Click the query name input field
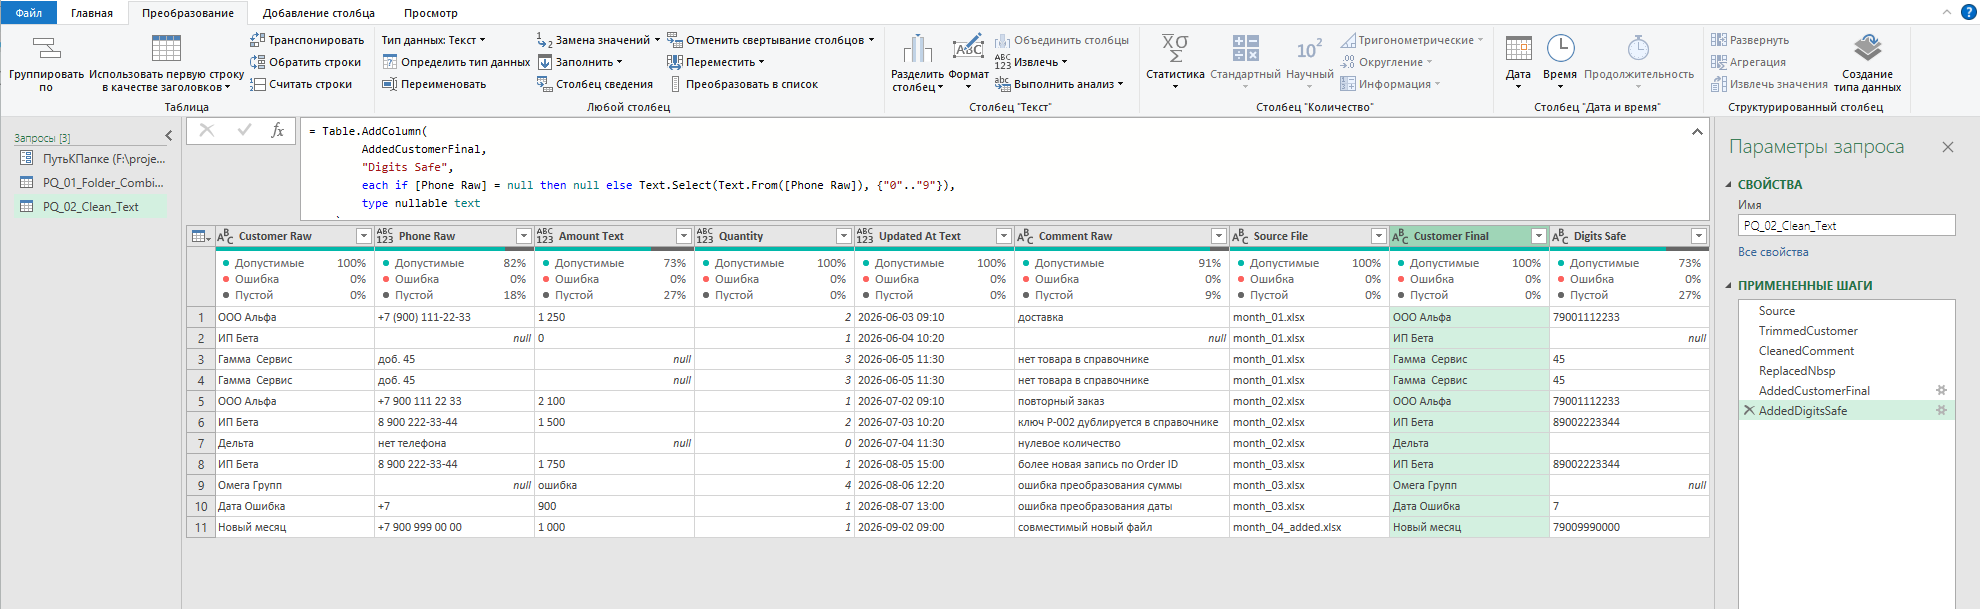The image size is (1980, 609). (1846, 226)
